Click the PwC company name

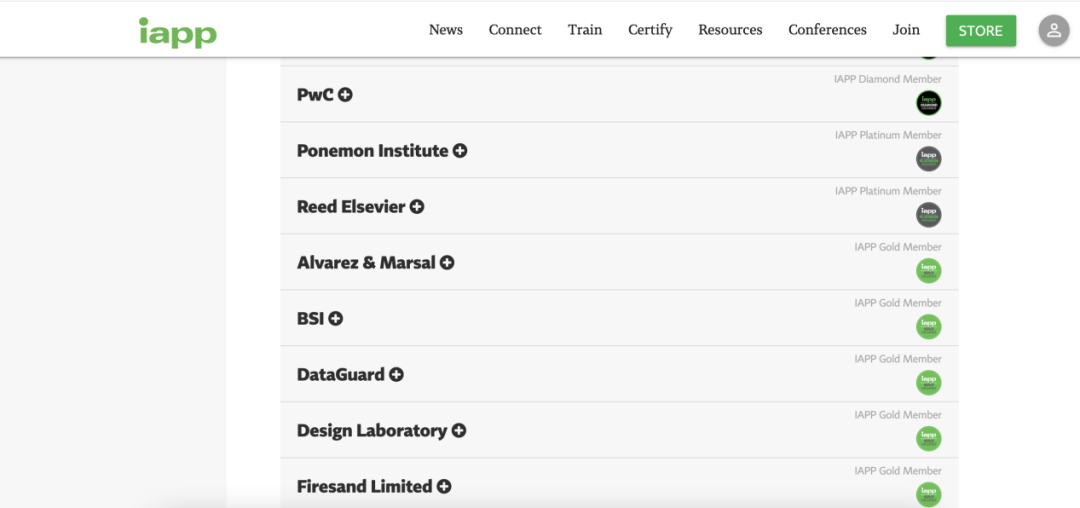pyautogui.click(x=315, y=95)
